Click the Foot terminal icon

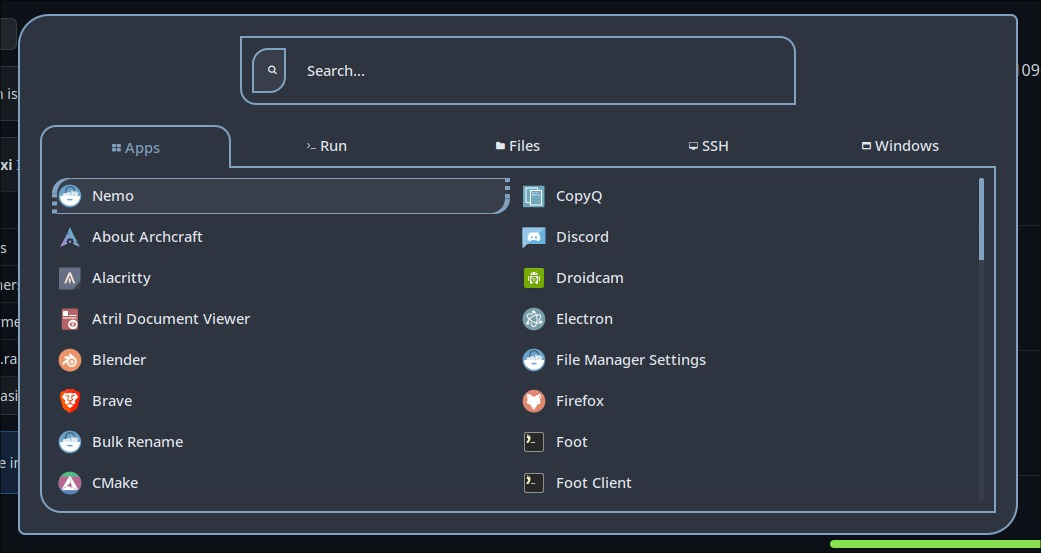pos(534,442)
